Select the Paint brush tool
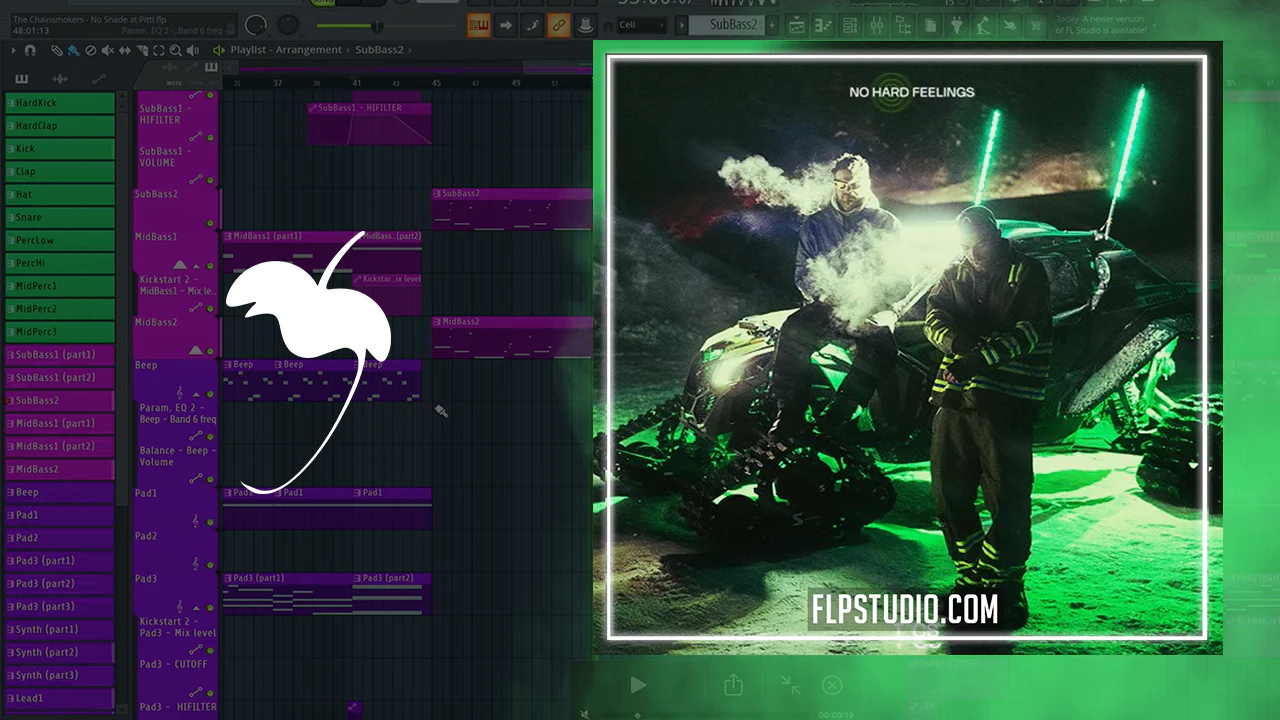 pyautogui.click(x=74, y=50)
